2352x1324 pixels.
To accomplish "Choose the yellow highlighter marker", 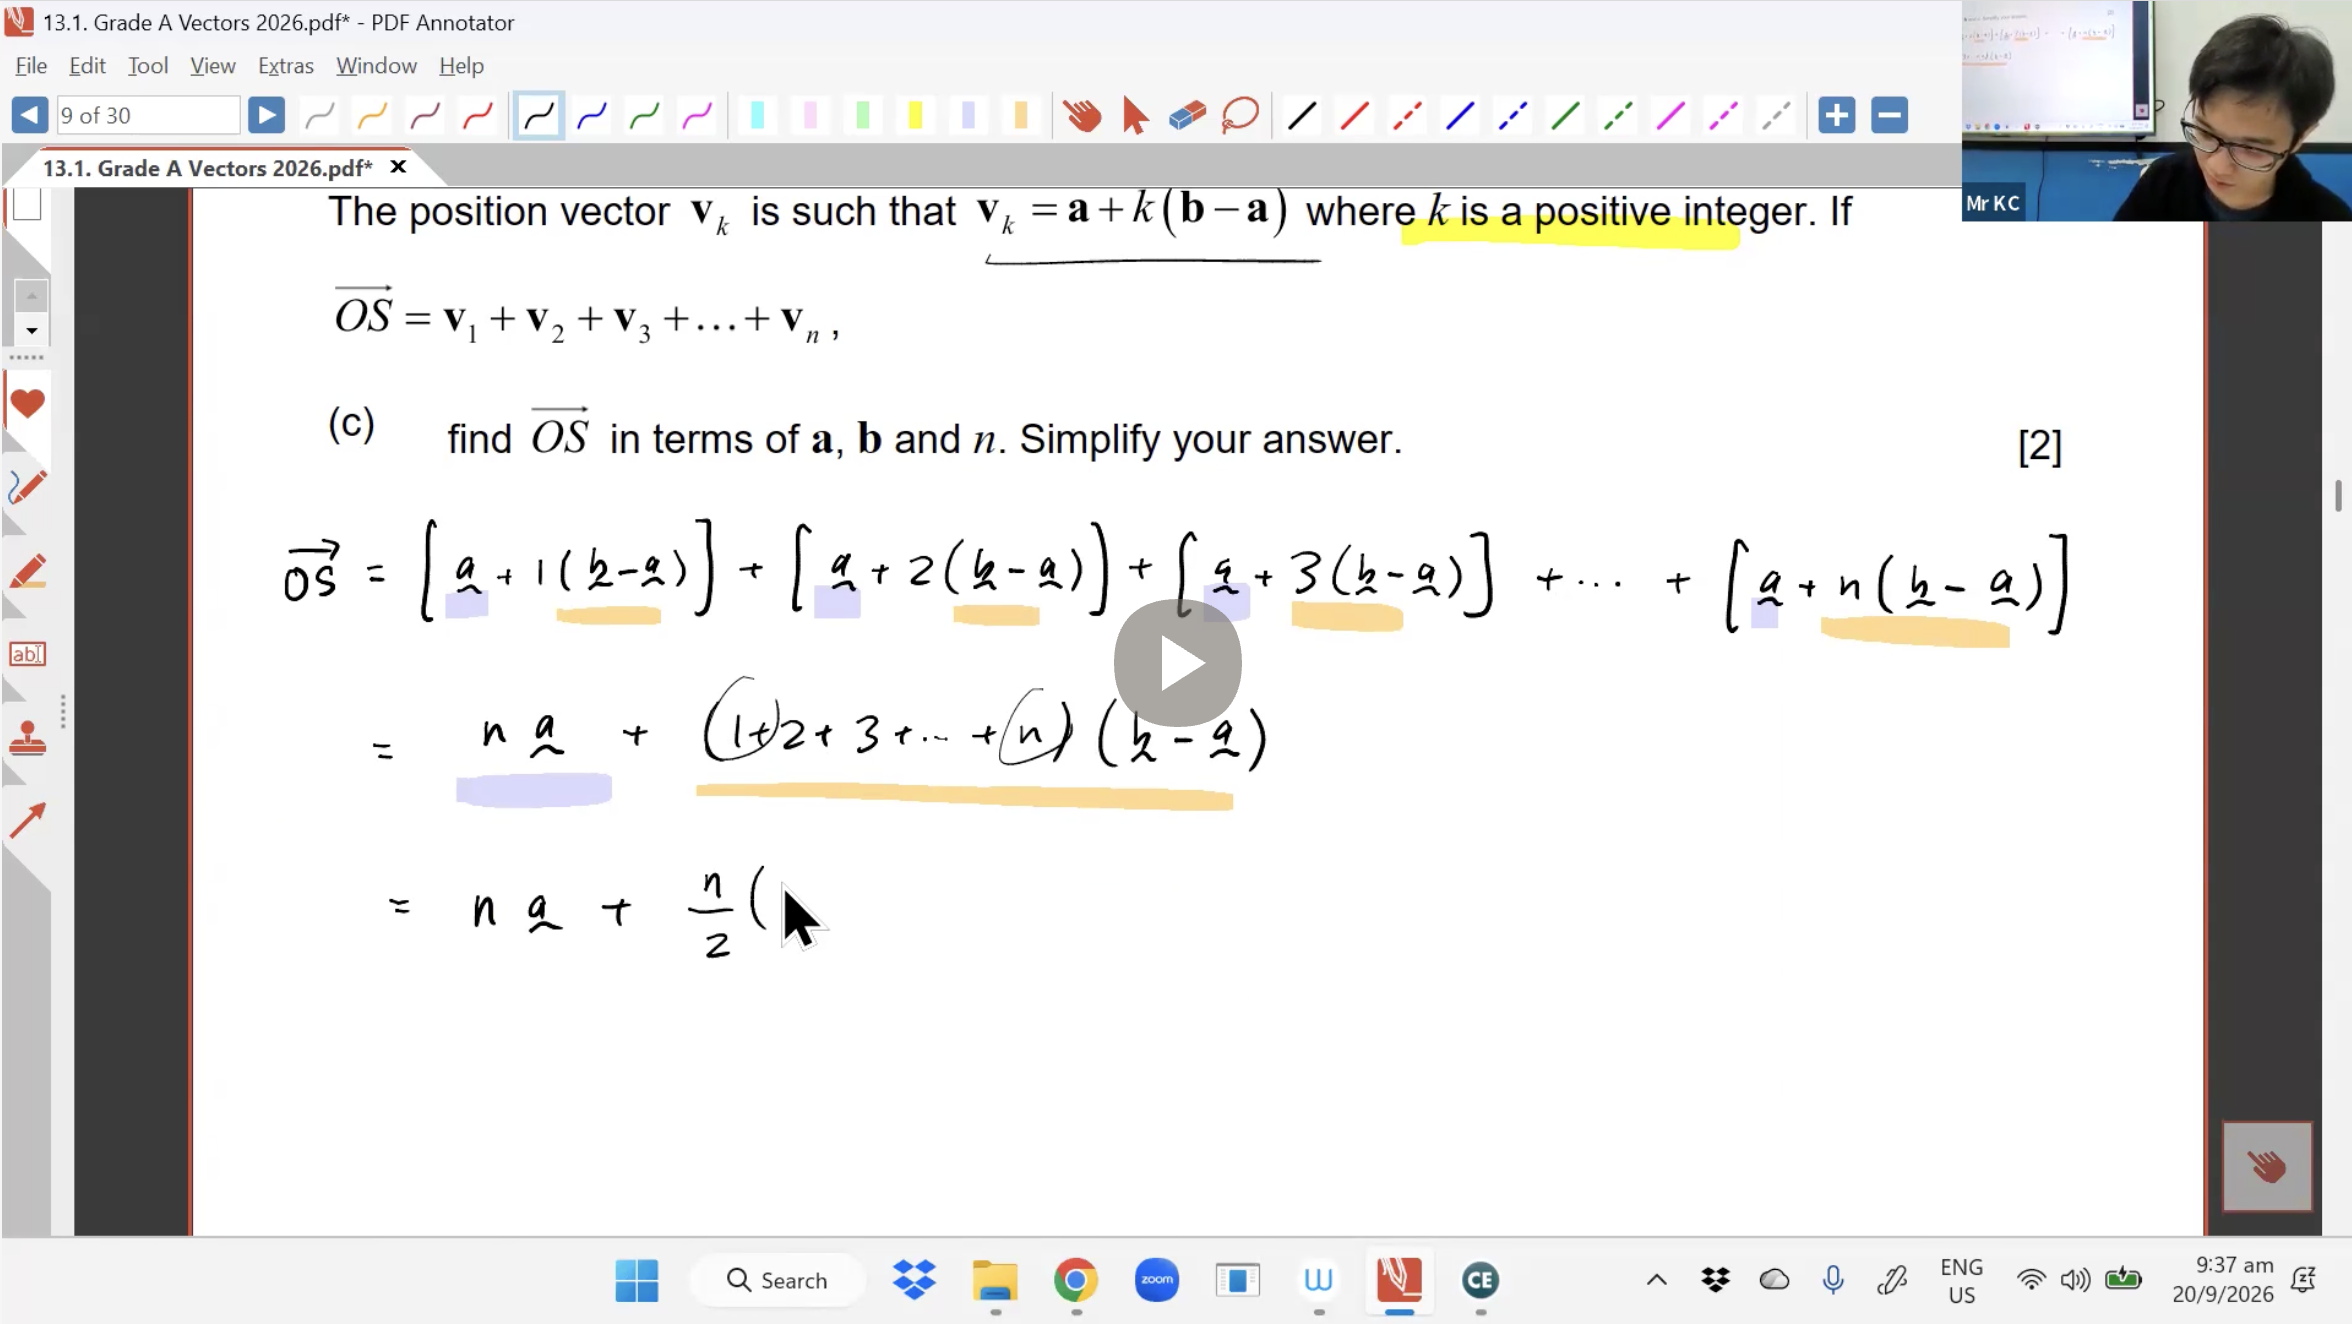I will (915, 116).
